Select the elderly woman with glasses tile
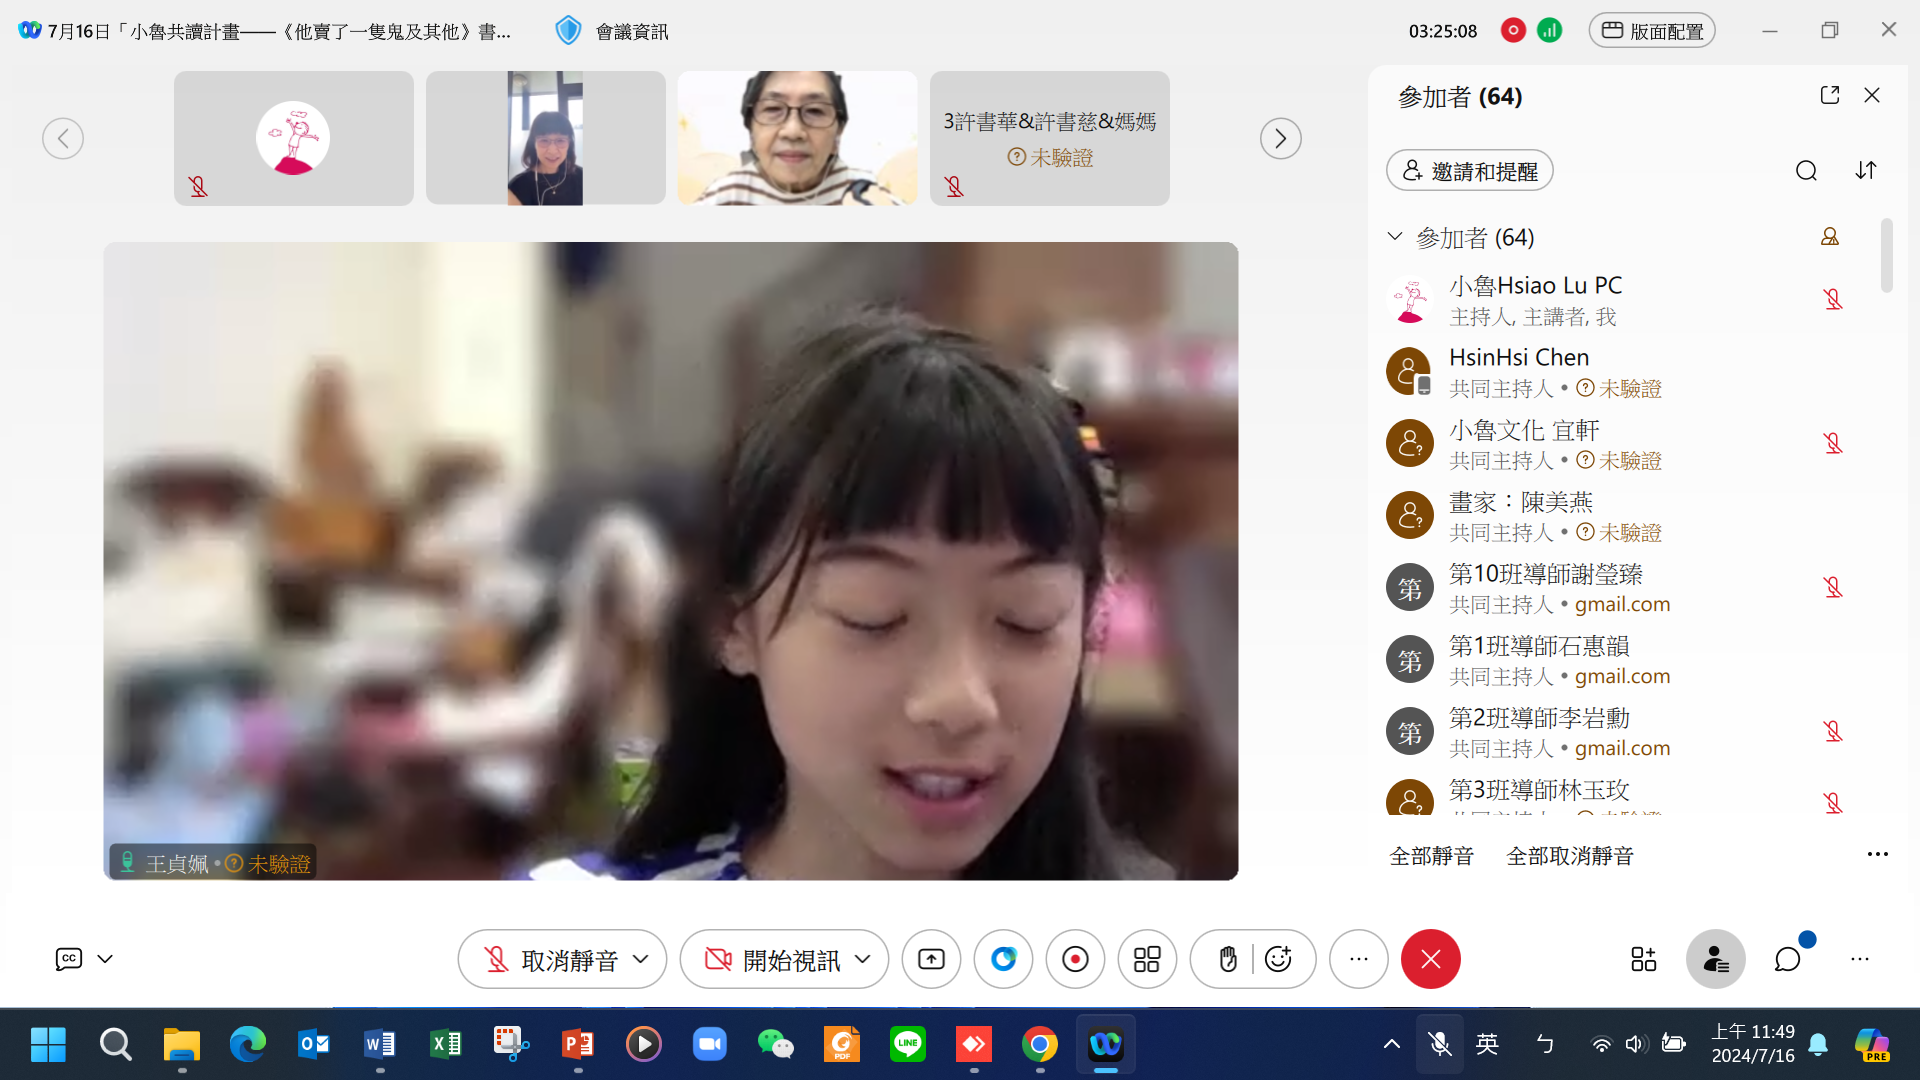Image resolution: width=1920 pixels, height=1080 pixels. [x=798, y=138]
